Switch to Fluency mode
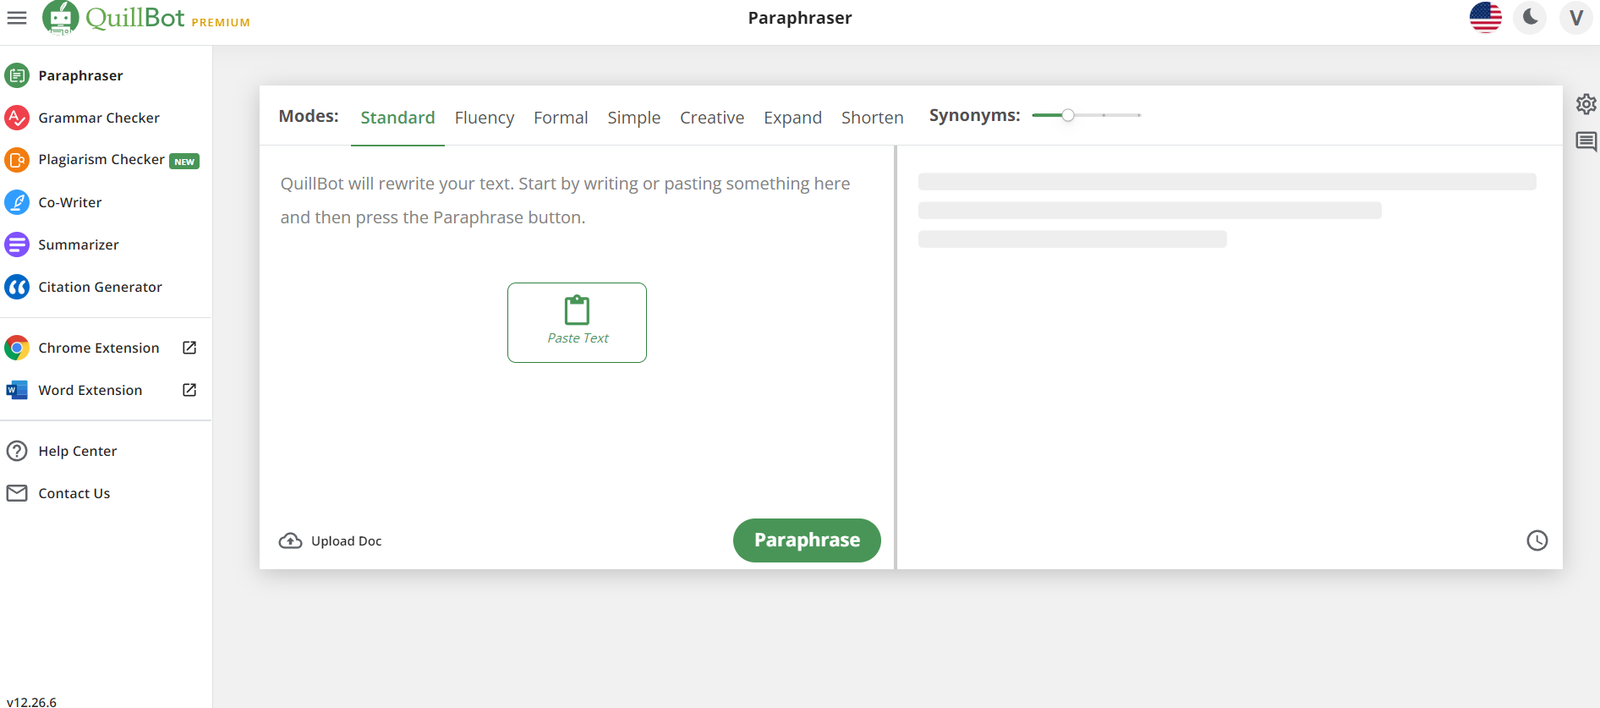The image size is (1600, 708). pos(484,117)
